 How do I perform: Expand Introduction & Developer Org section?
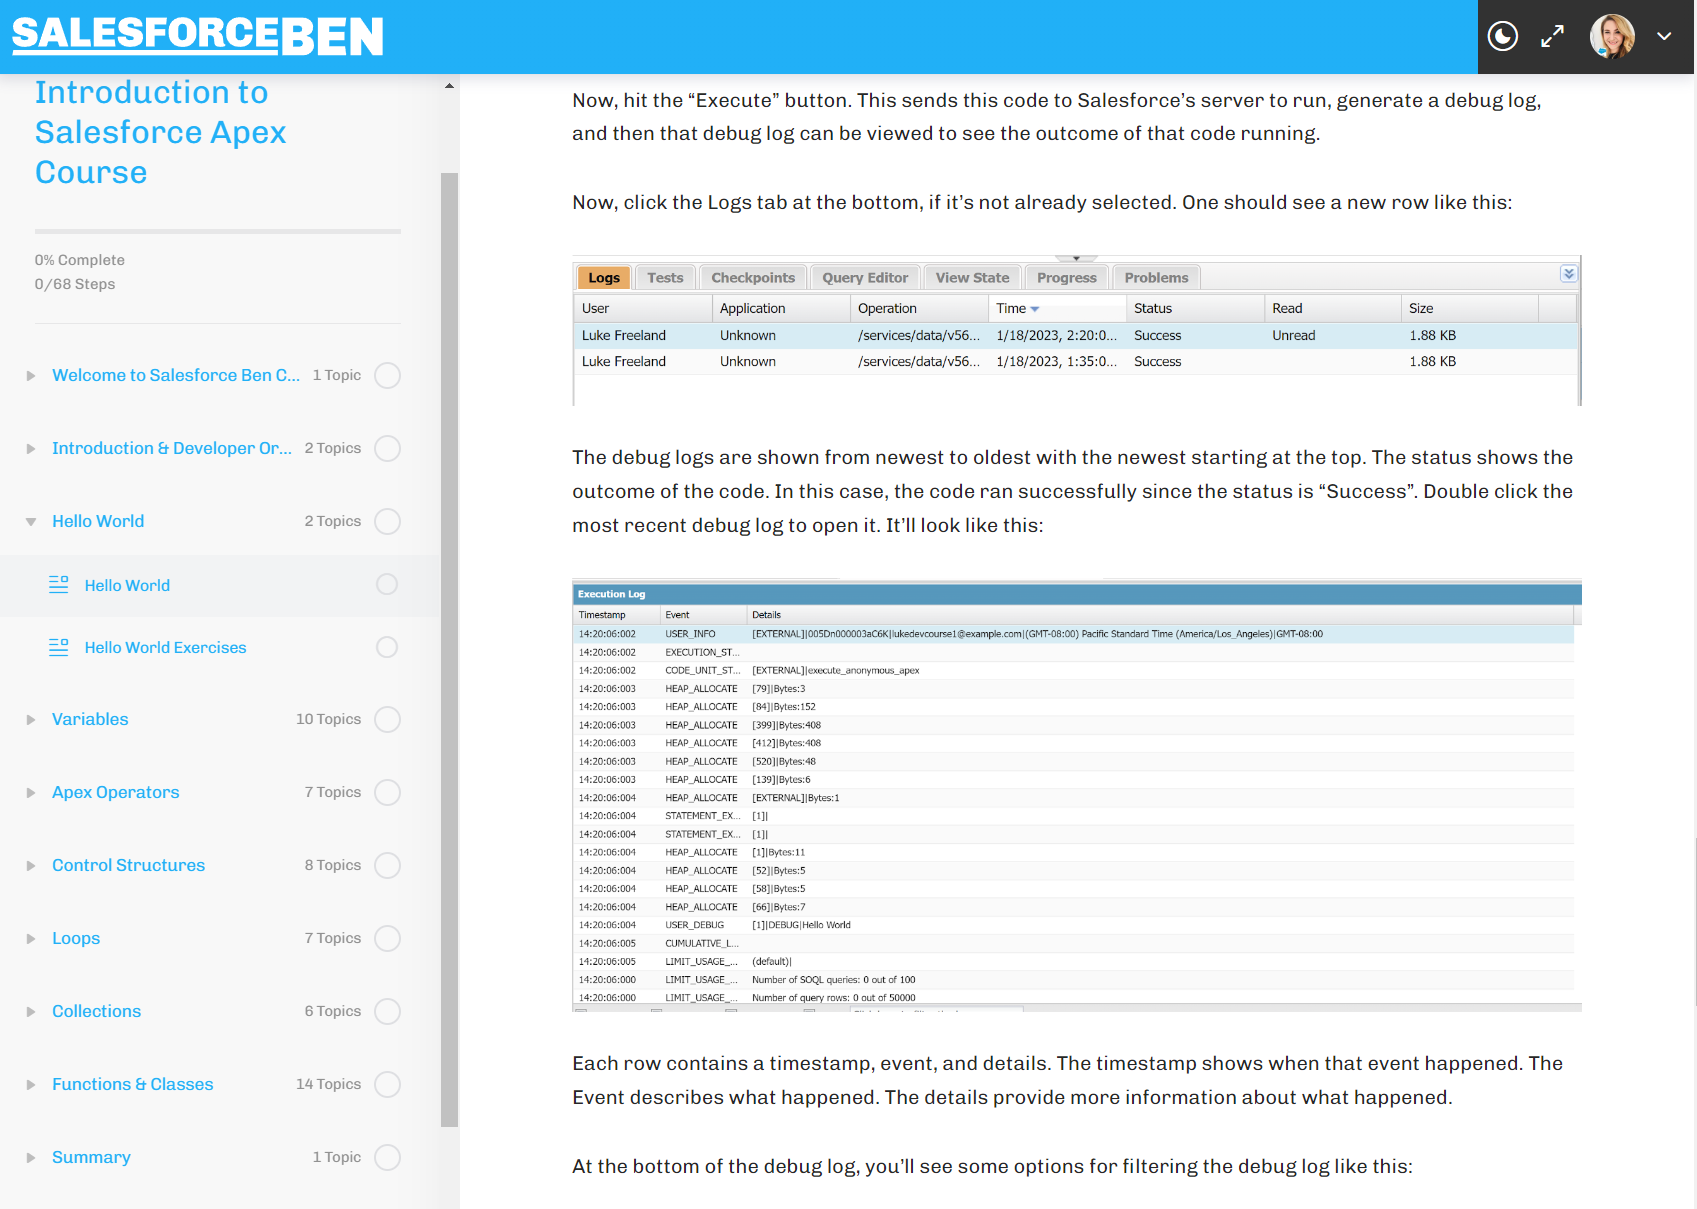tap(31, 449)
